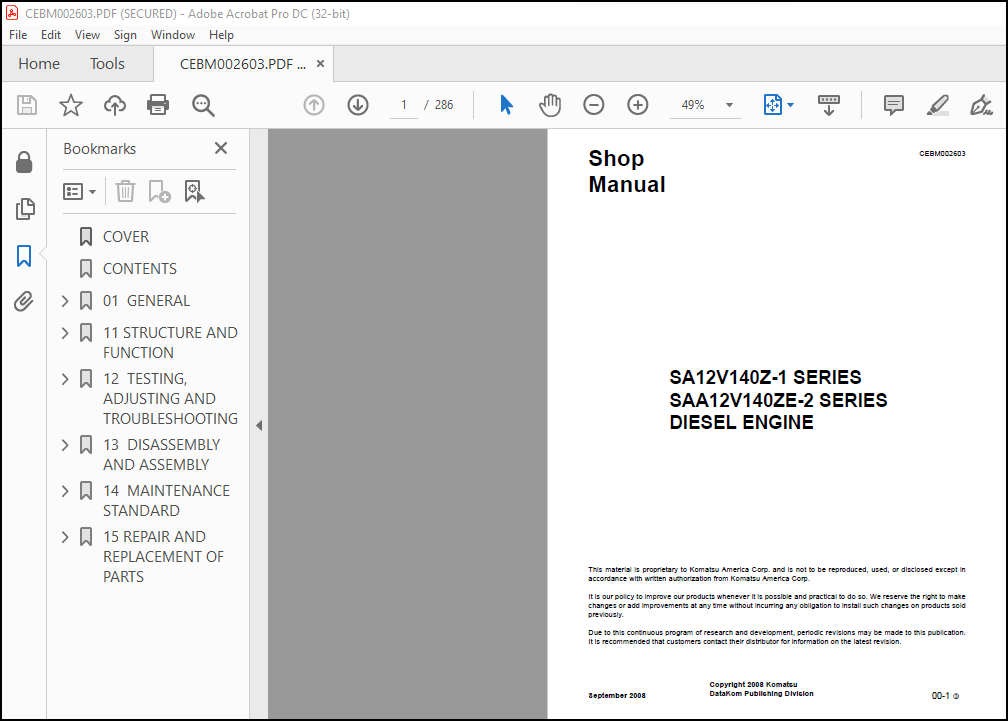1008x721 pixels.
Task: Toggle the Bookmarks panel icon
Action: click(x=24, y=256)
